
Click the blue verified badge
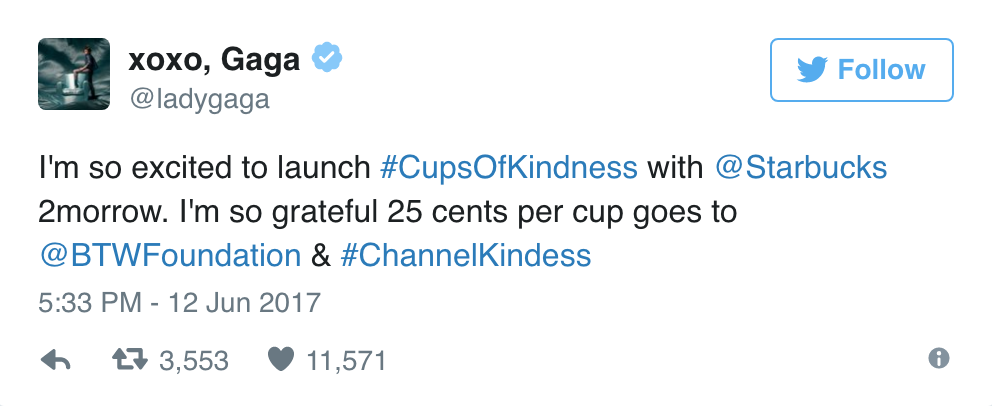click(x=326, y=59)
